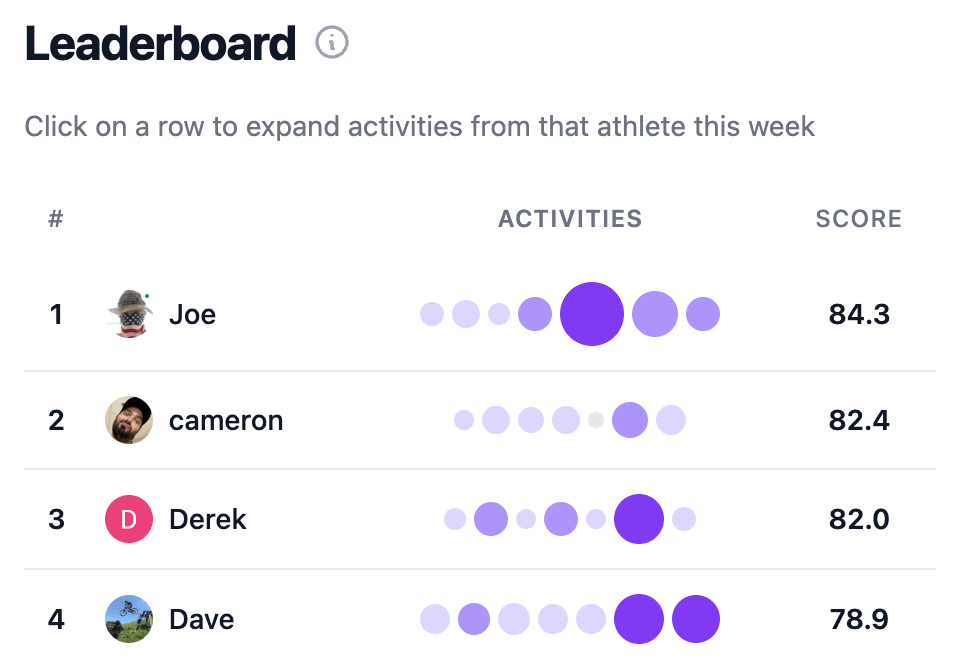This screenshot has height=666, width=958.
Task: Click Joe's score of 84.3
Action: pyautogui.click(x=859, y=314)
